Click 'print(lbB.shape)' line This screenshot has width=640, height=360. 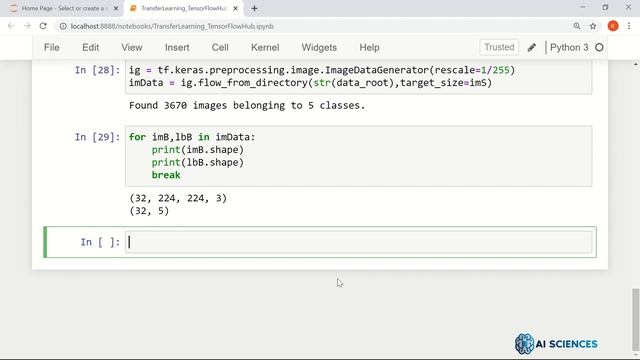point(198,162)
